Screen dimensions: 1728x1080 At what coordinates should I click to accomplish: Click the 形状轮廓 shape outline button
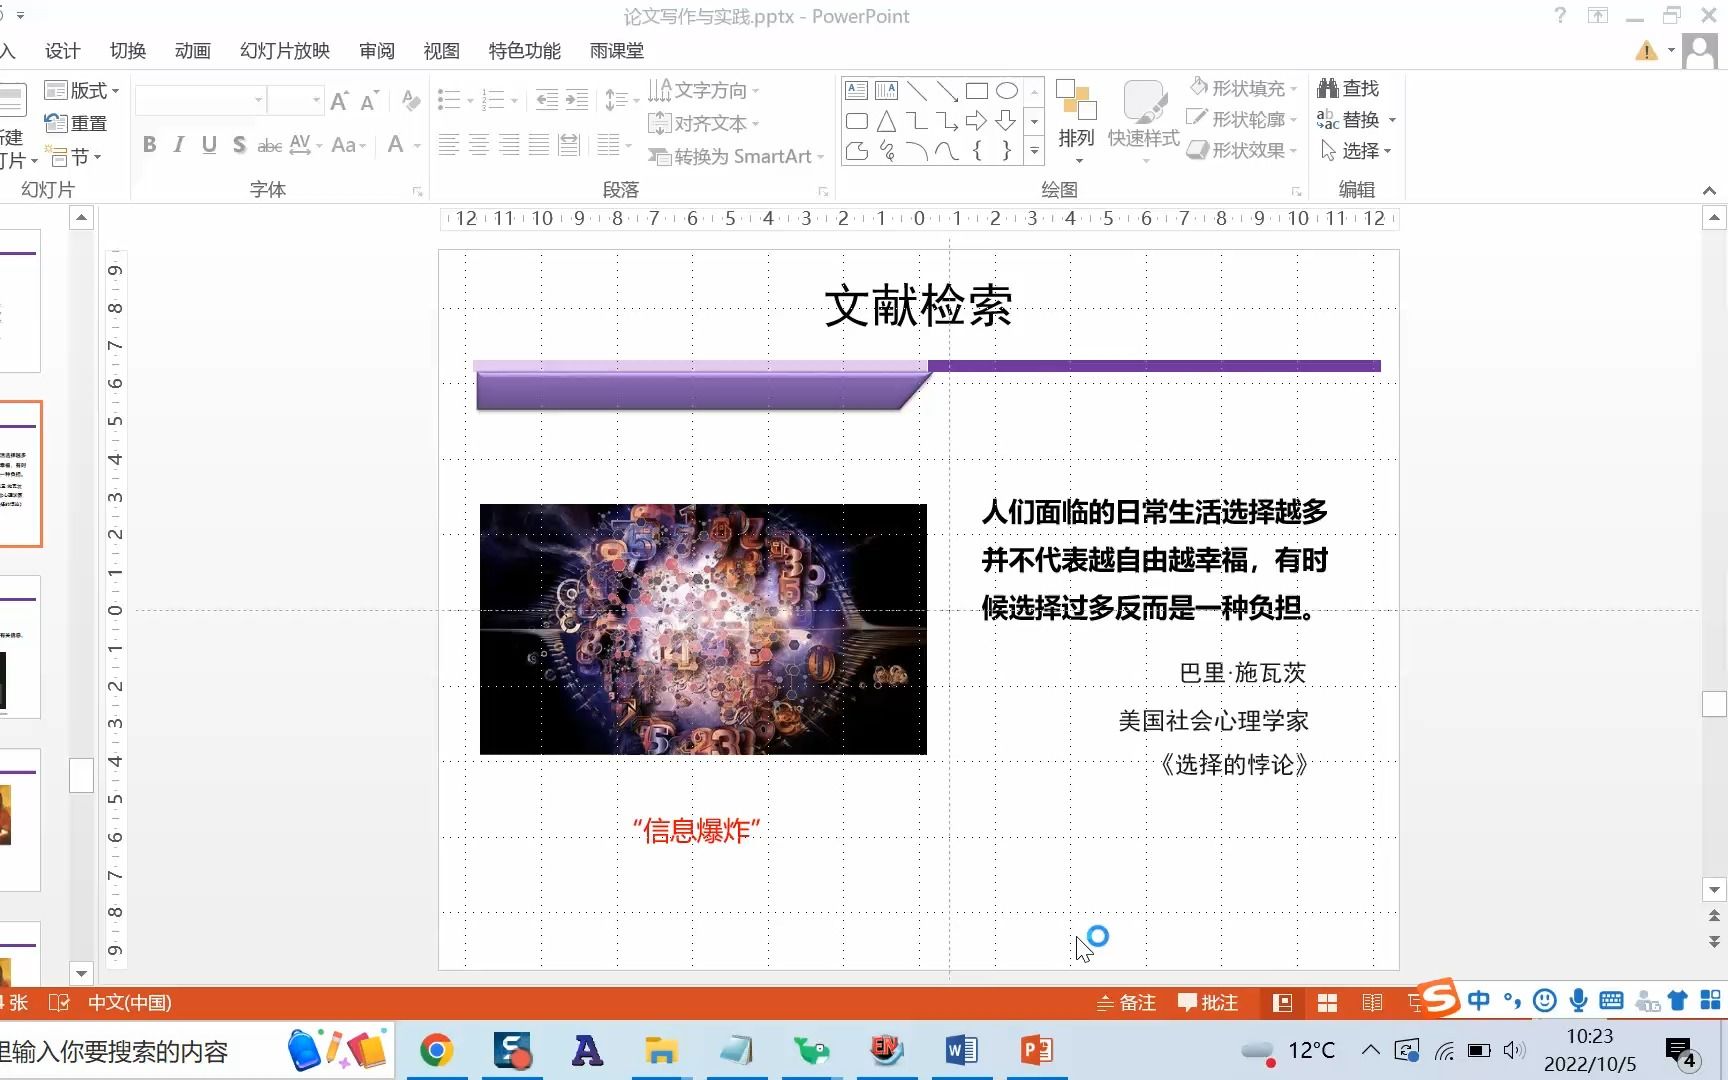(1243, 119)
